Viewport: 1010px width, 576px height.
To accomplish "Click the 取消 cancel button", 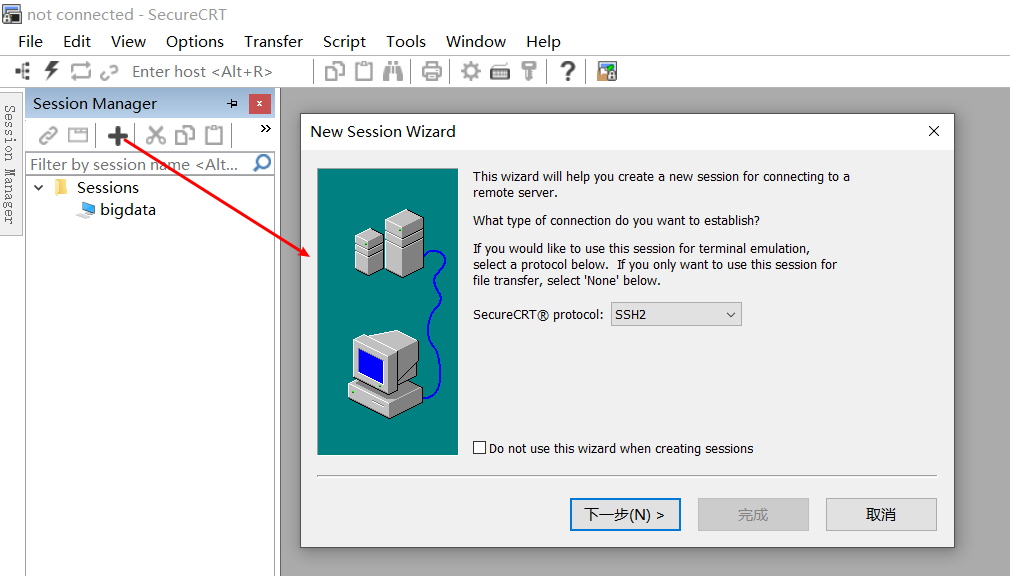I will point(881,514).
